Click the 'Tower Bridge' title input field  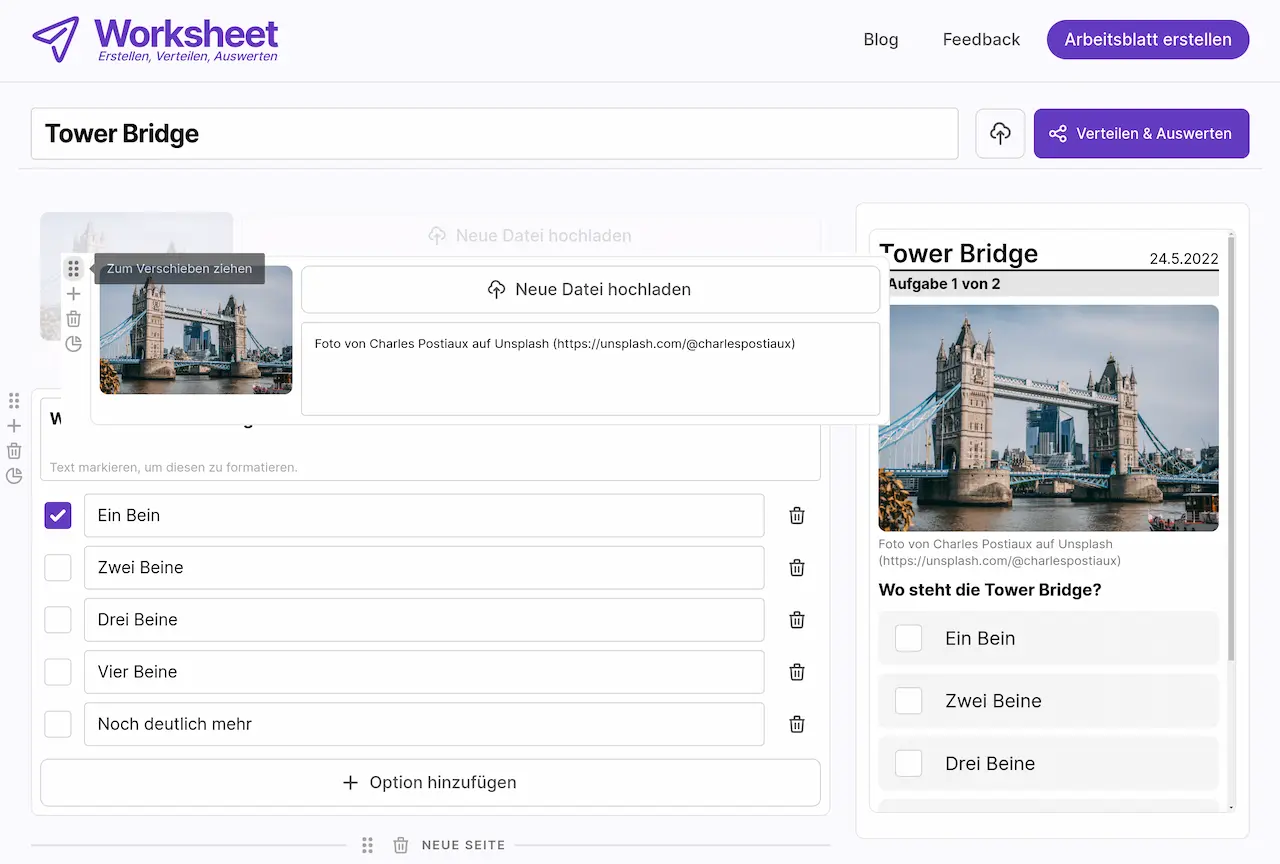(x=494, y=134)
